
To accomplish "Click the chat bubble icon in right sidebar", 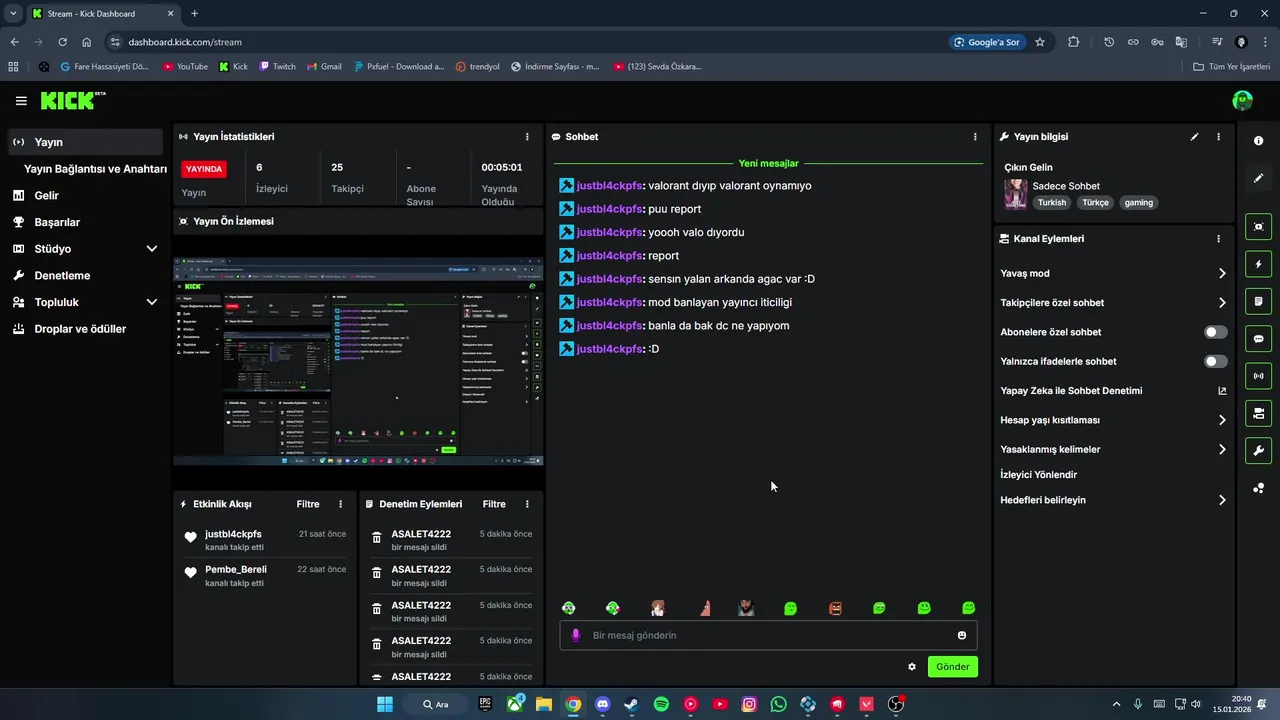I will pos(1258,339).
